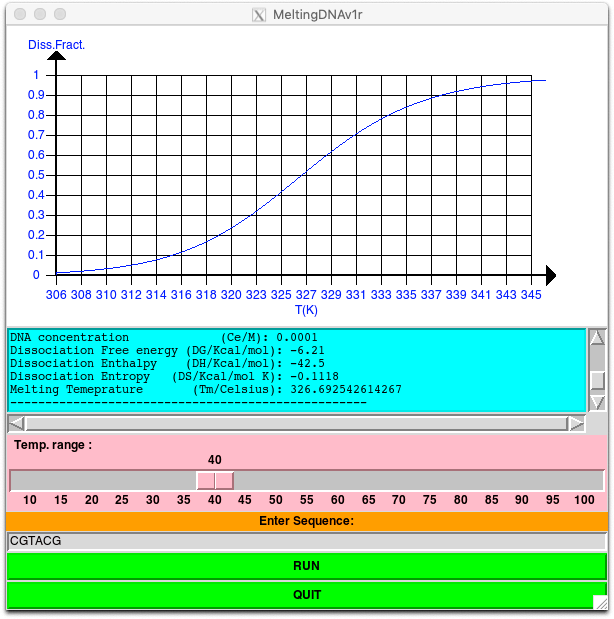Click the slider track above the 70 mark
614x619 pixels.
point(399,481)
